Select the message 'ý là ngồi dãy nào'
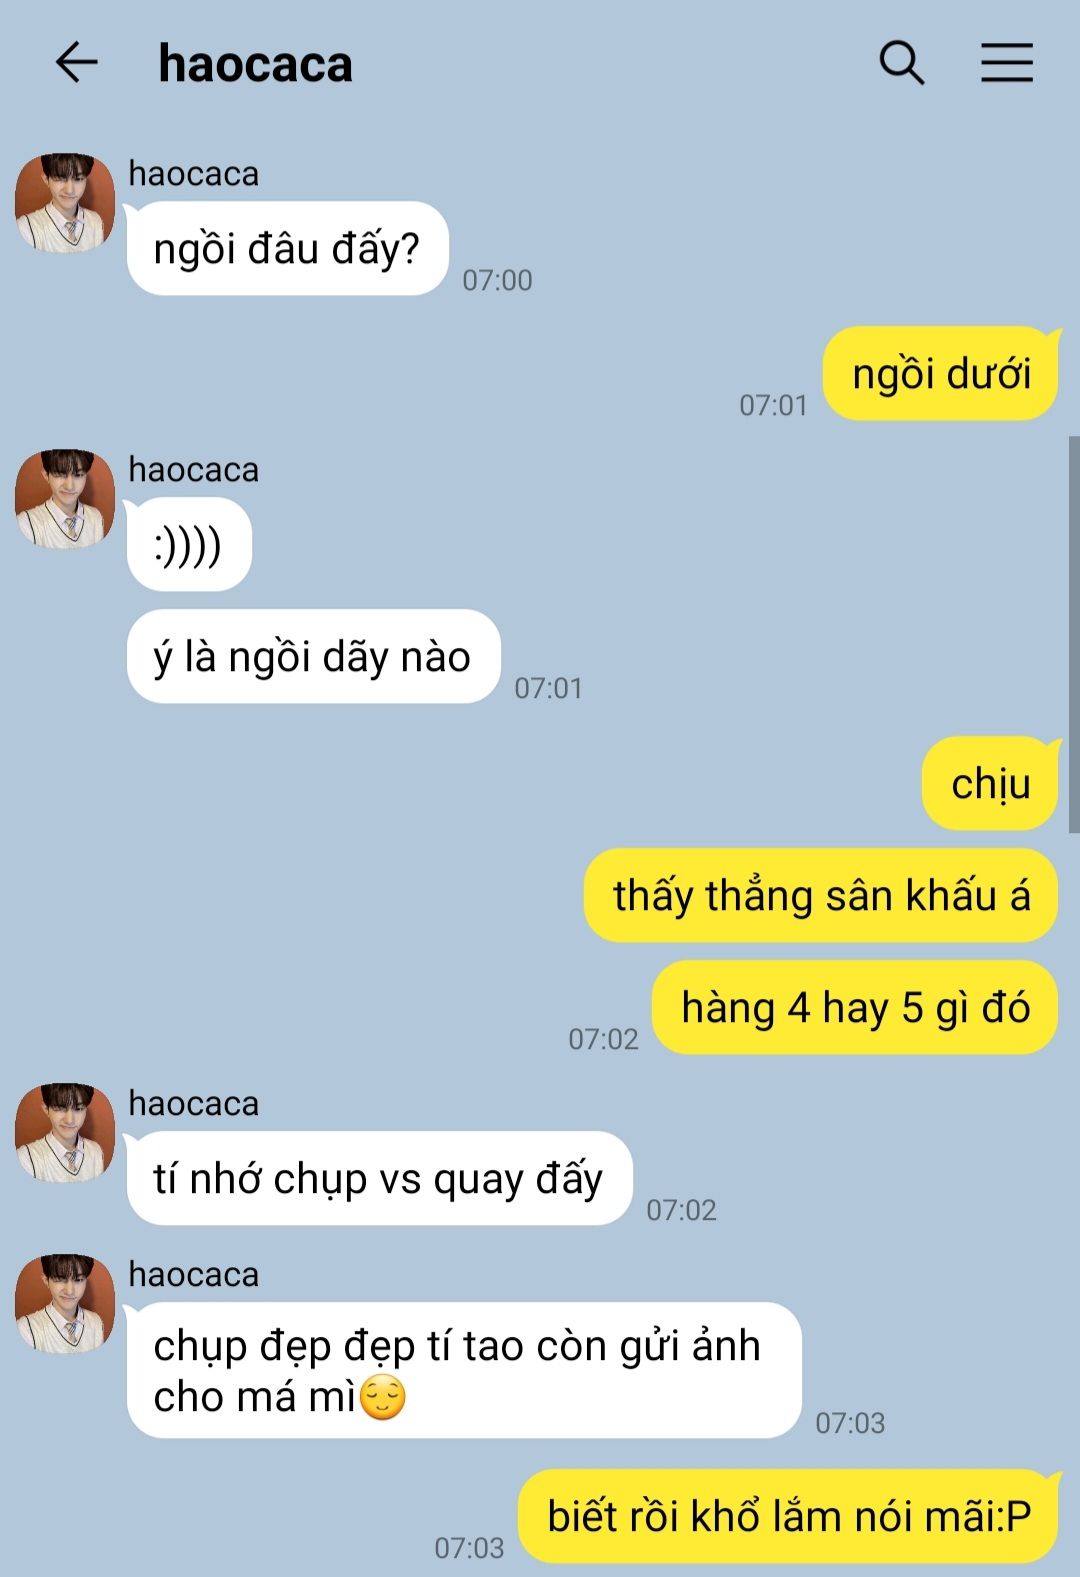 pos(313,656)
